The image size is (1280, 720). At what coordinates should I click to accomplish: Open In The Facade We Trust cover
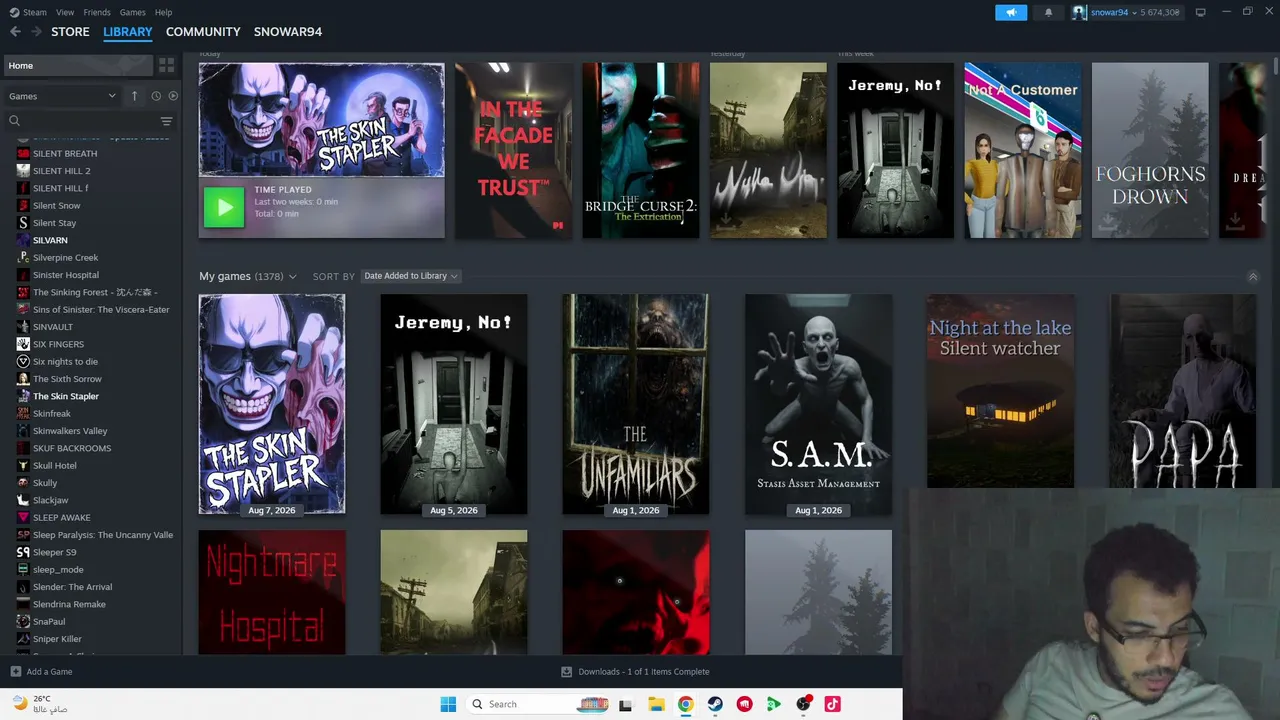coord(514,151)
